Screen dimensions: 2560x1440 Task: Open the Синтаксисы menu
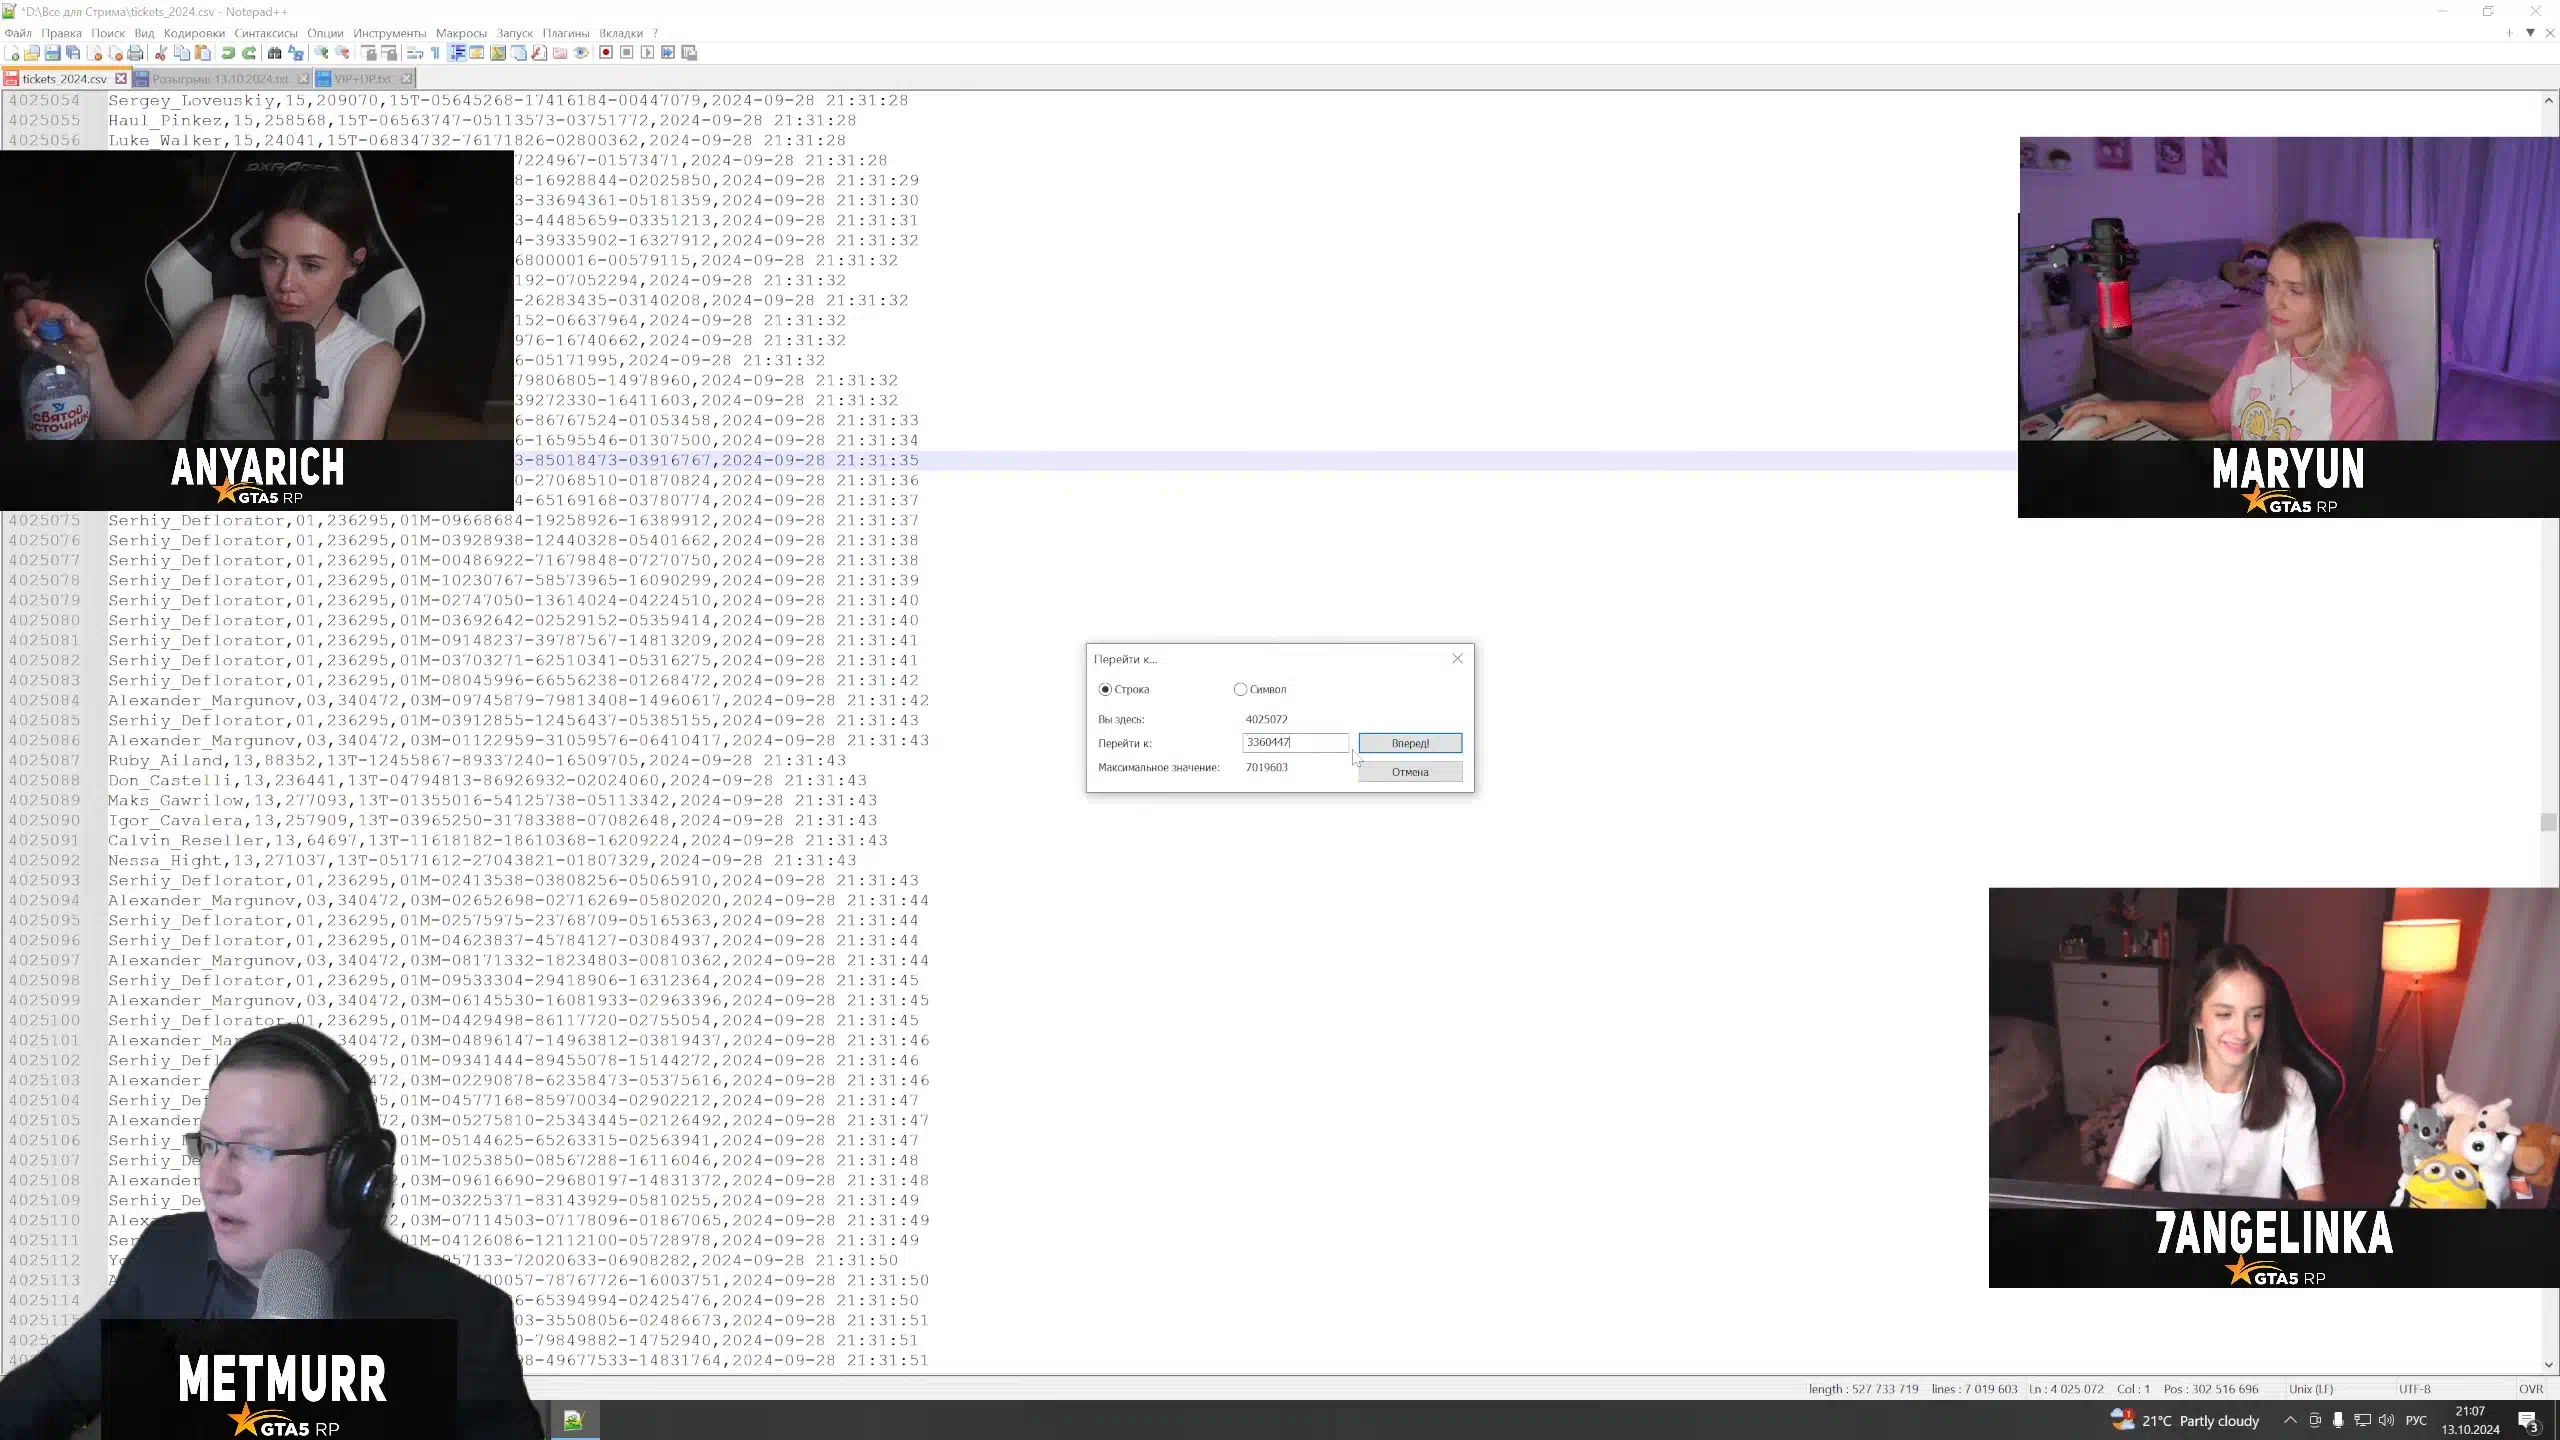pos(266,33)
